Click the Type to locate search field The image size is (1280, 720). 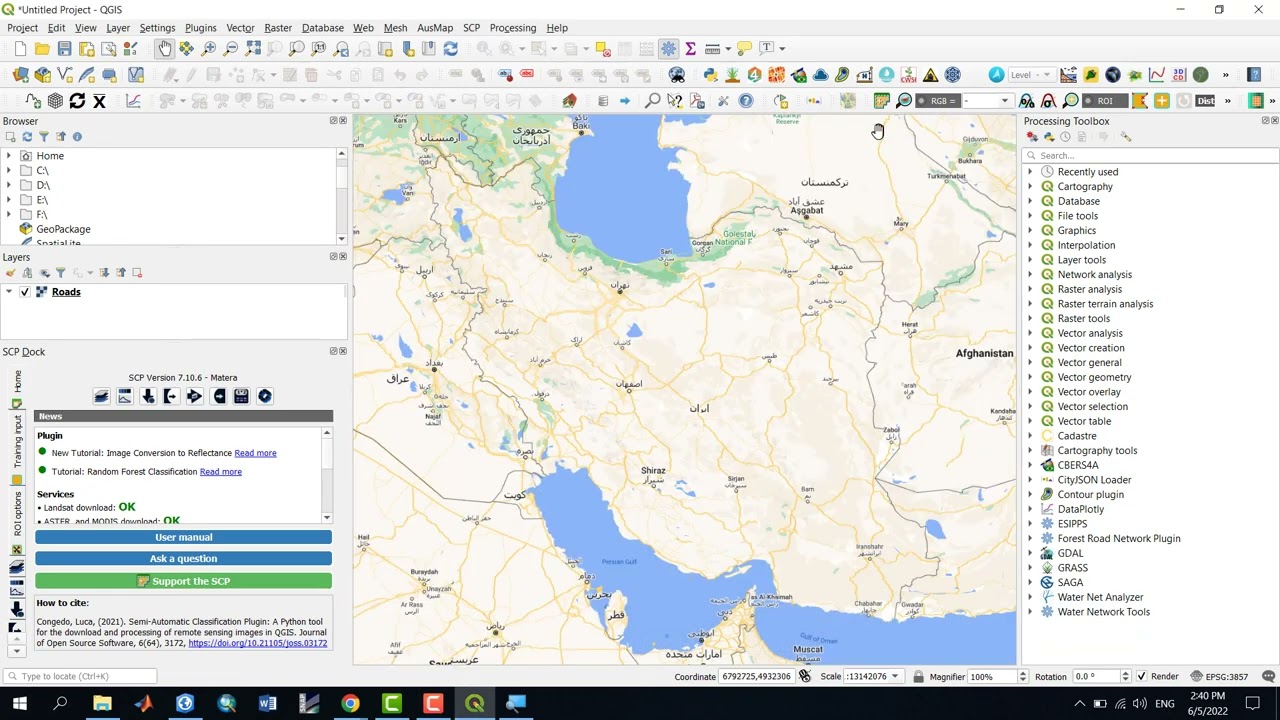pyautogui.click(x=80, y=677)
